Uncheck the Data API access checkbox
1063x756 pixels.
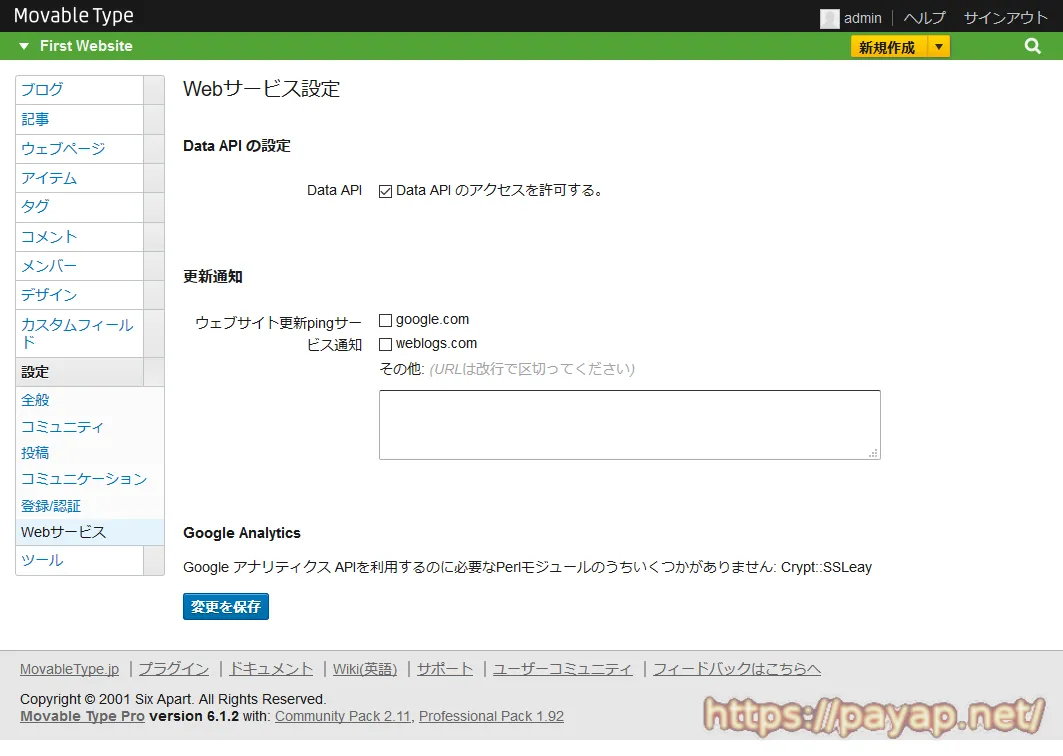385,191
